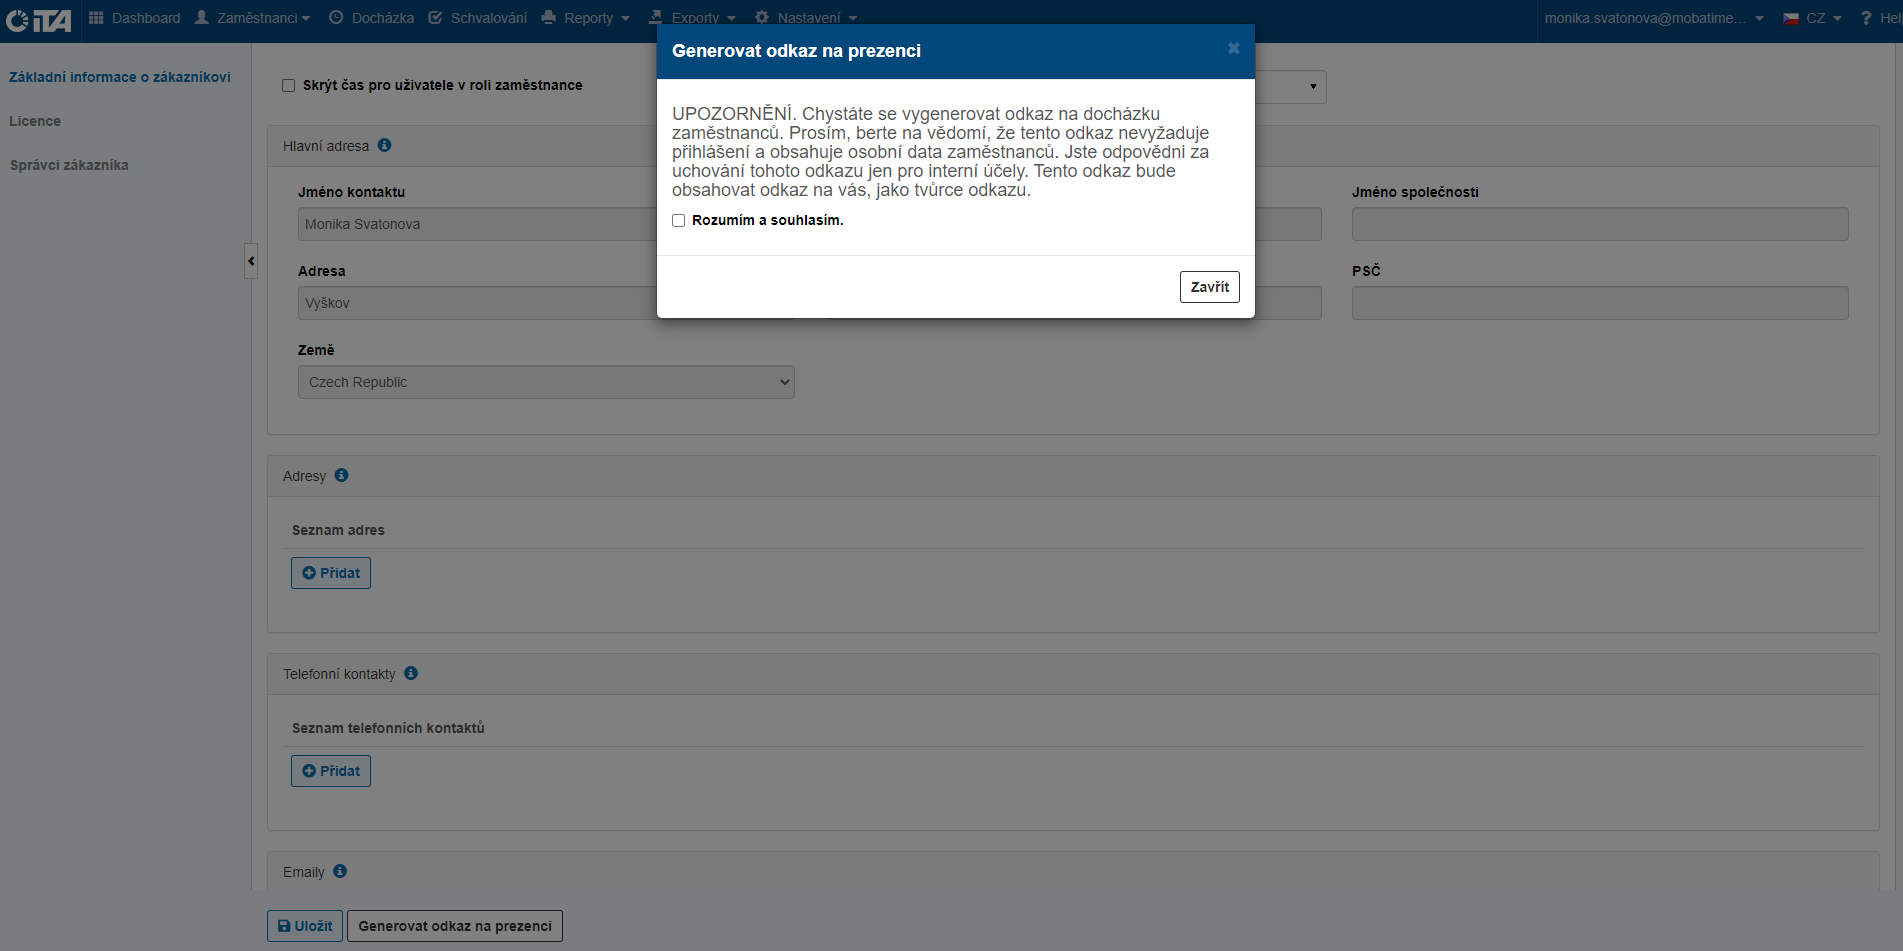This screenshot has height=951, width=1903.
Task: Click info icon next to Hlavní adresa
Action: click(385, 145)
